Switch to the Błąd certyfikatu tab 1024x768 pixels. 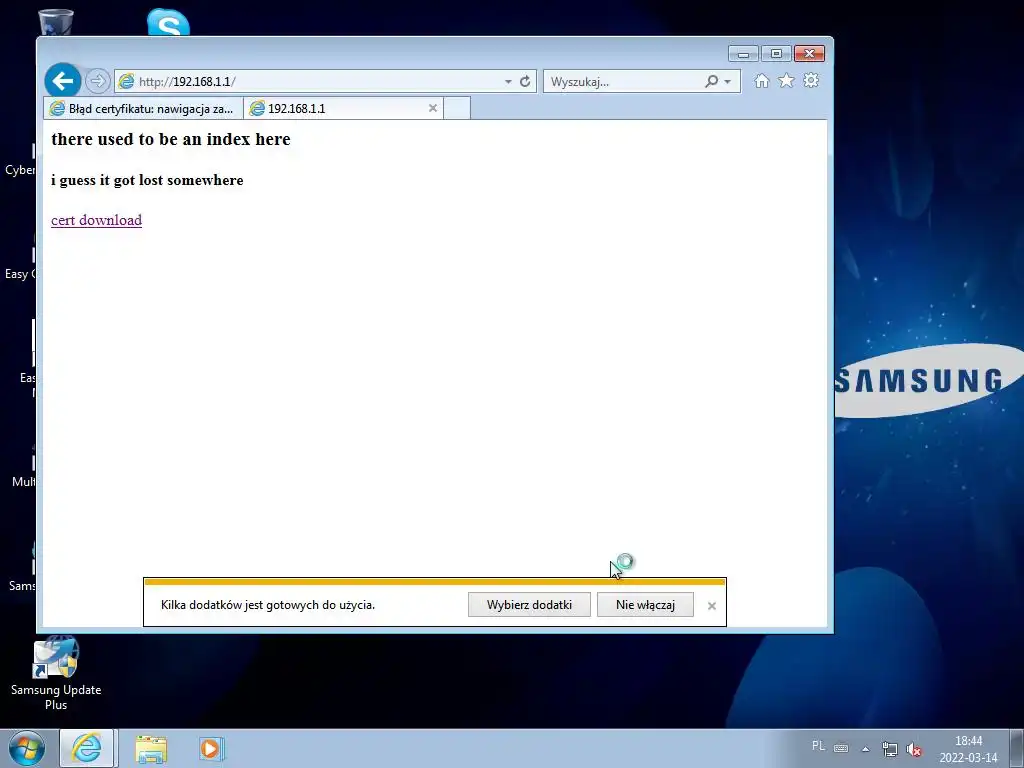(143, 108)
